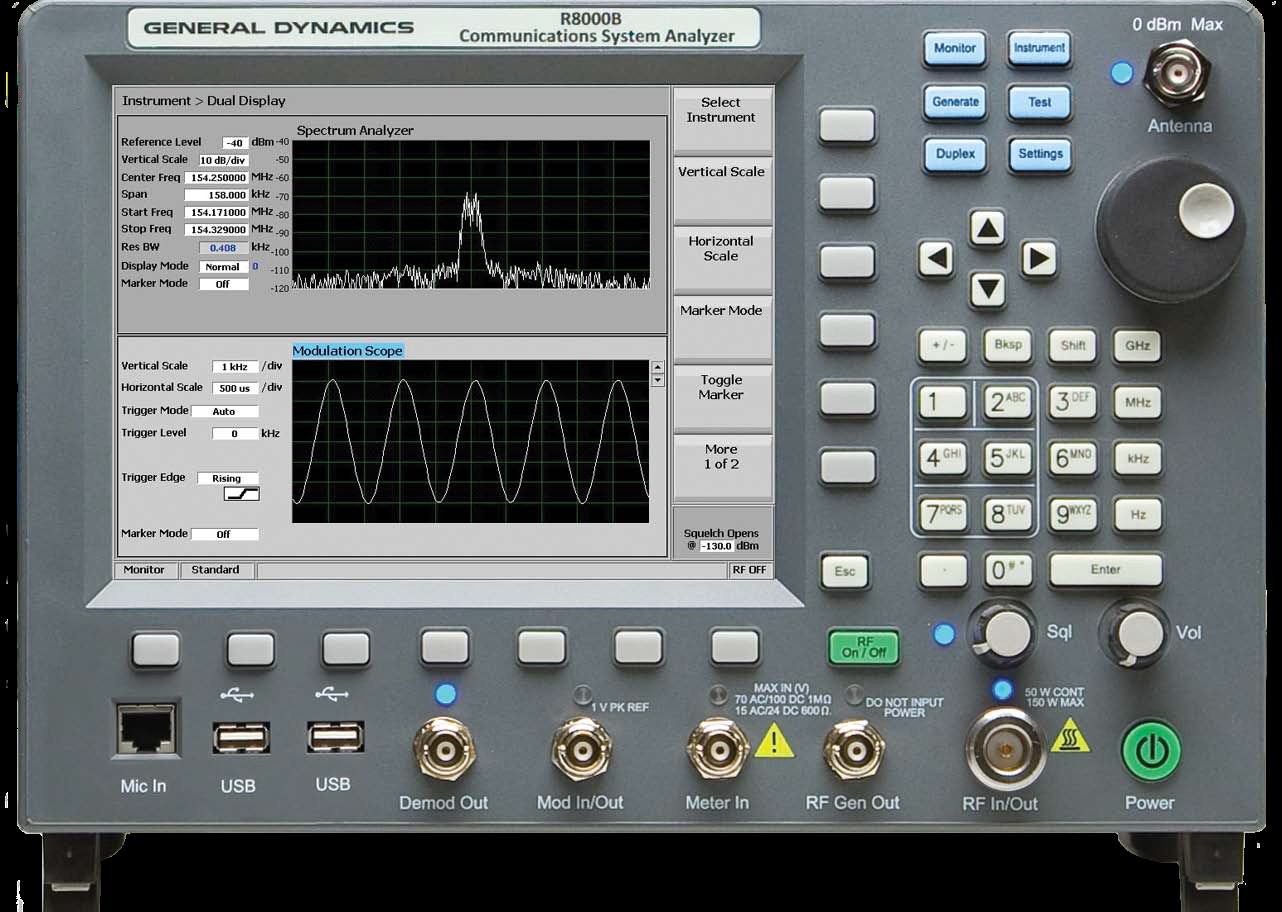Hit the blue Test button
The image size is (1282, 912).
[x=1039, y=102]
